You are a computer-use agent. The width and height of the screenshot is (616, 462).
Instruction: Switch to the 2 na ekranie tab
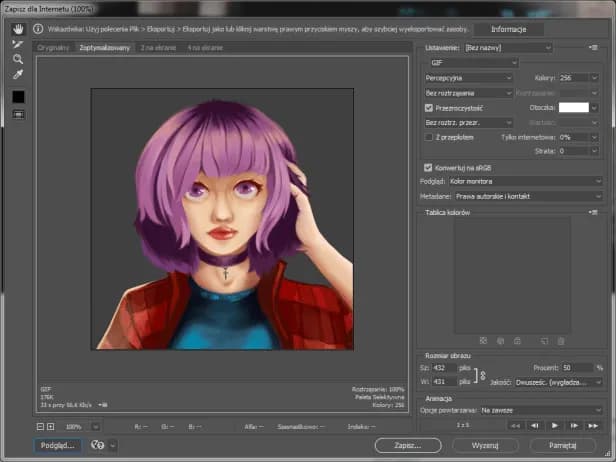pos(159,47)
